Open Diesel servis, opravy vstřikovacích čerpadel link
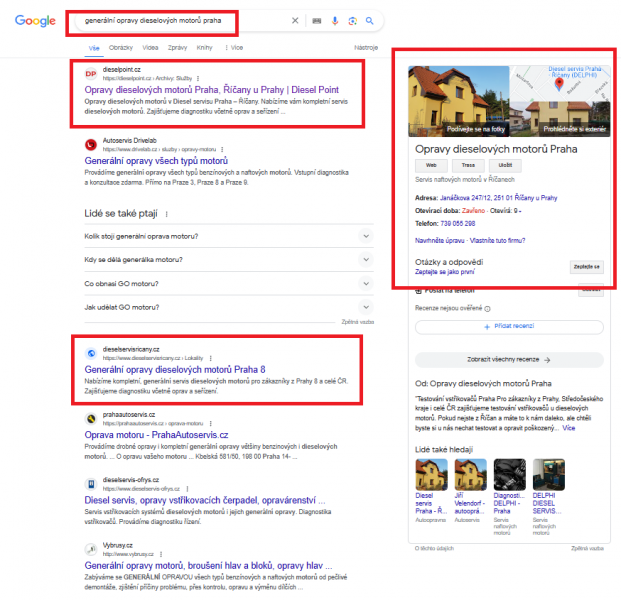 pyautogui.click(x=205, y=500)
